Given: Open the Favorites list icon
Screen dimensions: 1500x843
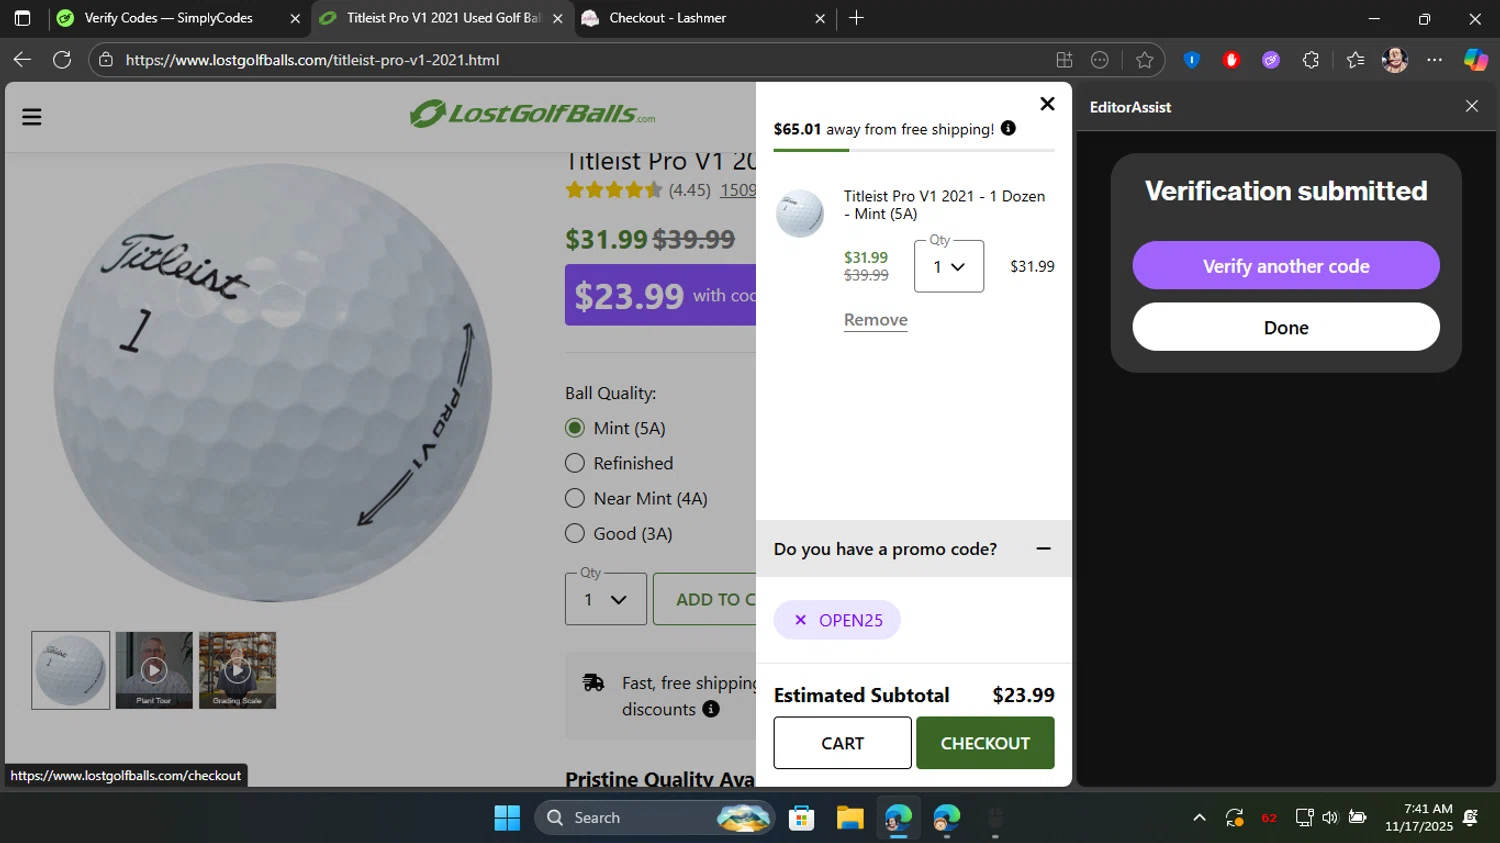Looking at the screenshot, I should [1355, 60].
